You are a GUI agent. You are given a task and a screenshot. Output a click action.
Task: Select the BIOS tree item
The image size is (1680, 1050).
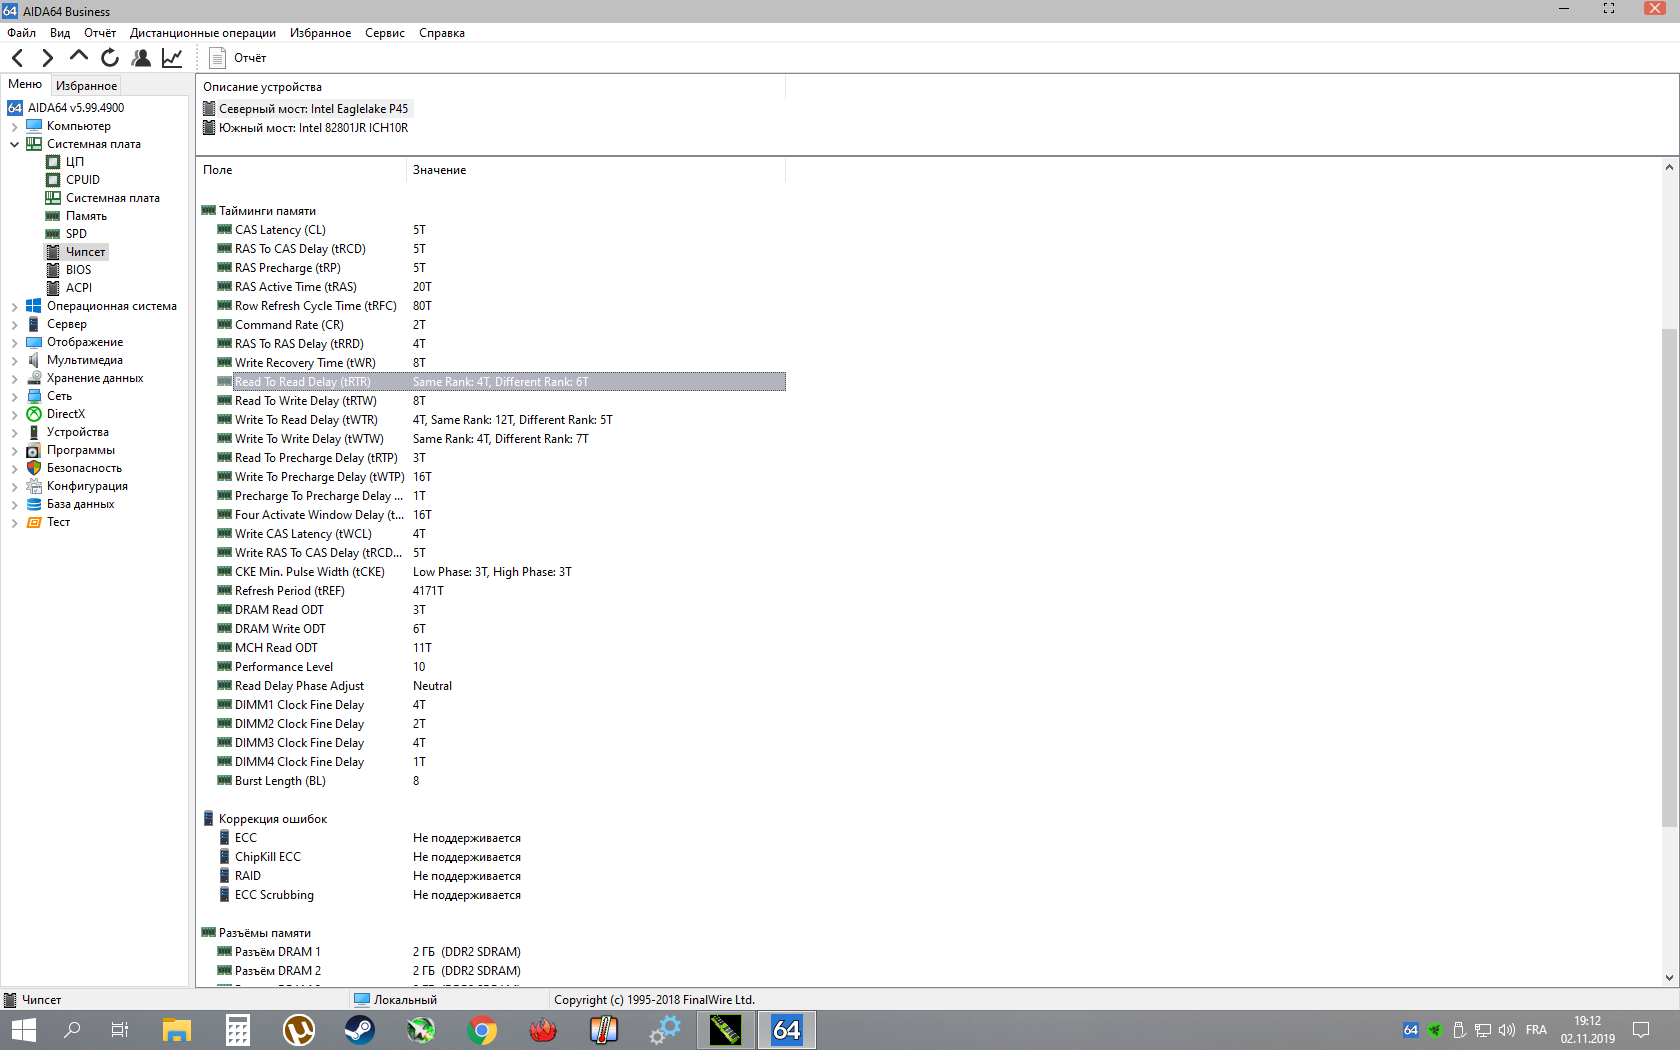point(78,270)
